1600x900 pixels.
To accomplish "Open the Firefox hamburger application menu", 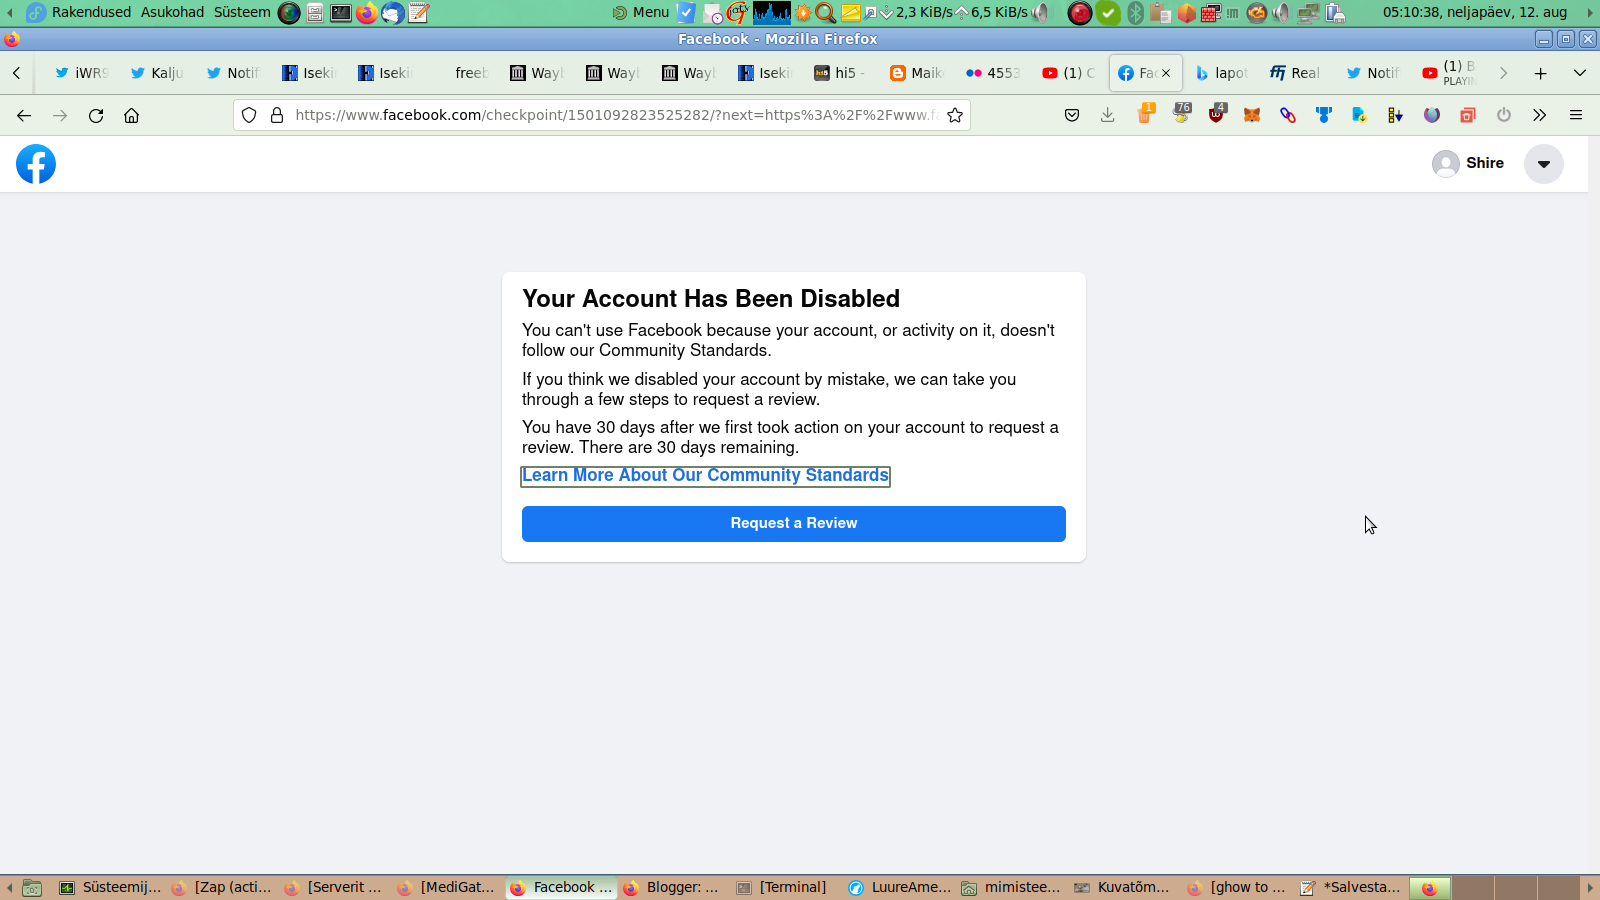I will pyautogui.click(x=1576, y=115).
